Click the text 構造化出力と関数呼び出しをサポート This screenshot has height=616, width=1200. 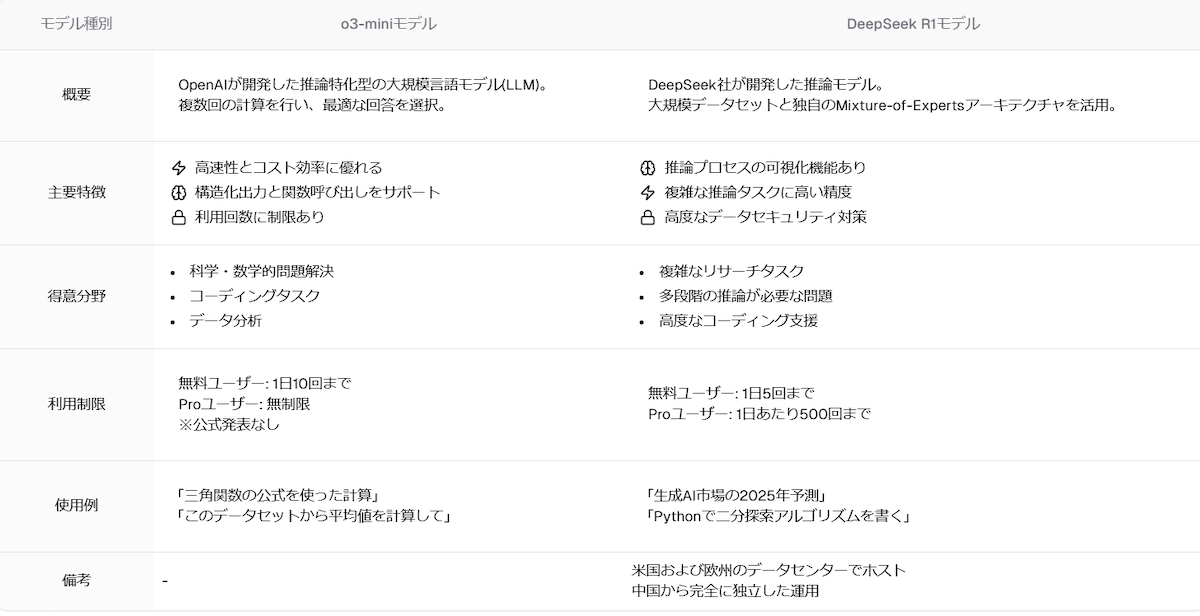pos(318,192)
